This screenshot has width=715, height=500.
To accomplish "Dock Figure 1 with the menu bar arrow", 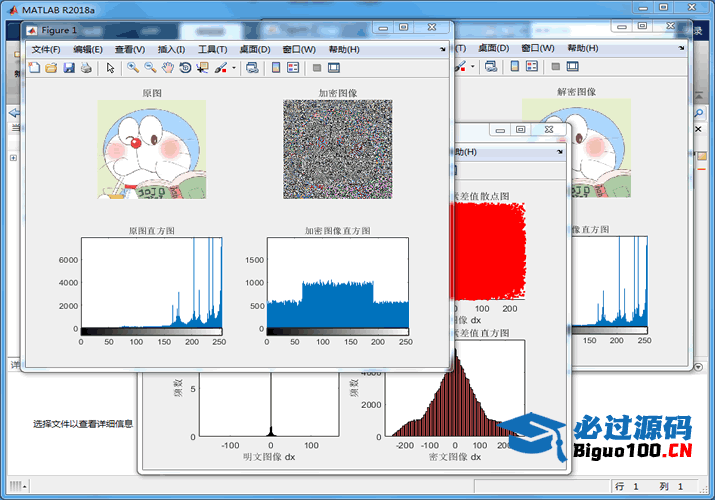I will pyautogui.click(x=442, y=49).
